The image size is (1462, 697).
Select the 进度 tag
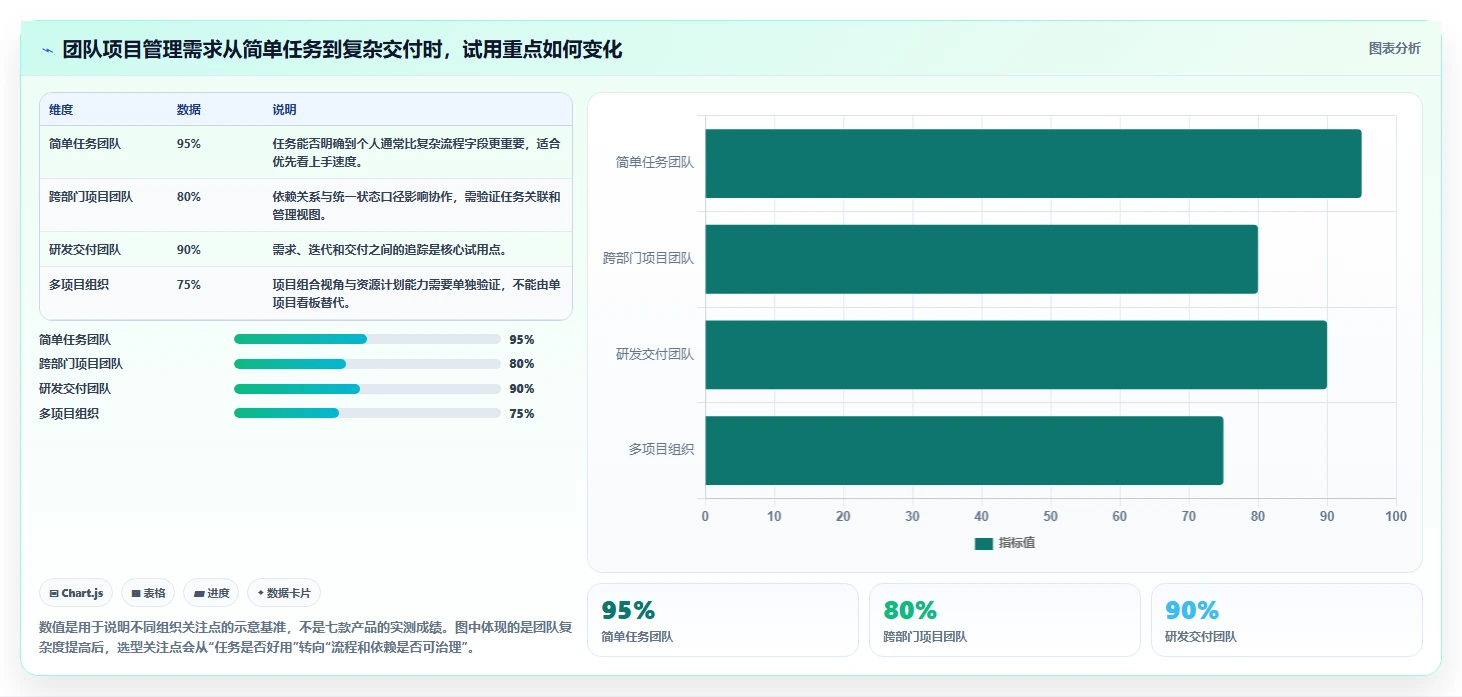tap(211, 593)
